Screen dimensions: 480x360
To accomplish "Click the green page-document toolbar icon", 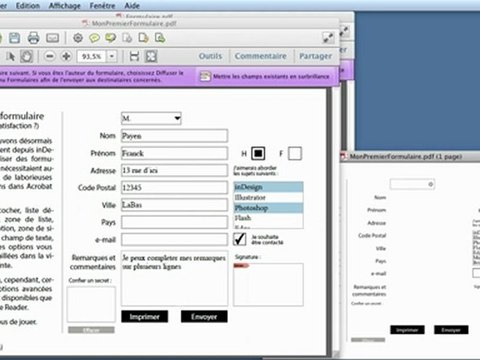I will pyautogui.click(x=160, y=38).
